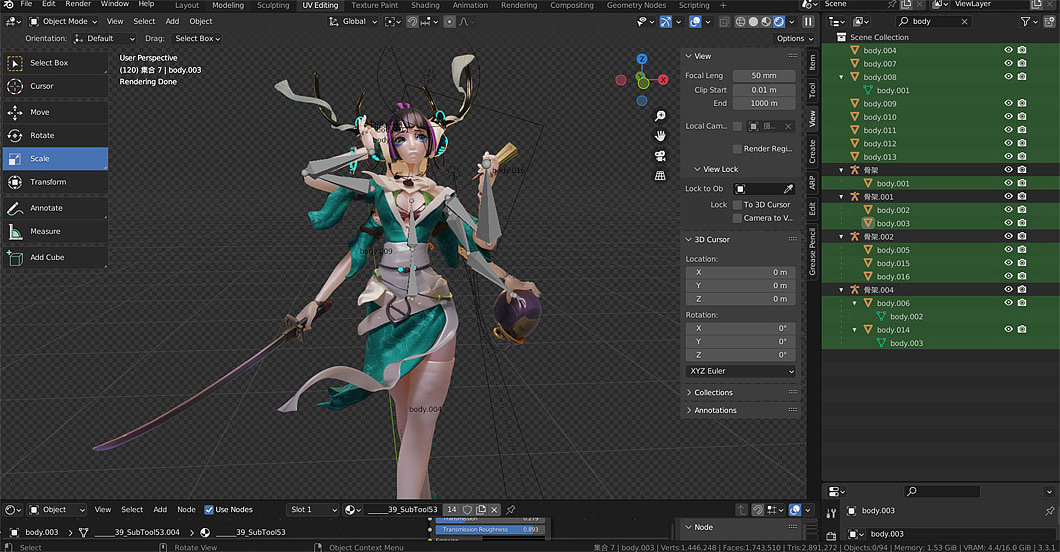Toggle the Use Nodes checkbox
The image size is (1060, 552).
coord(209,510)
